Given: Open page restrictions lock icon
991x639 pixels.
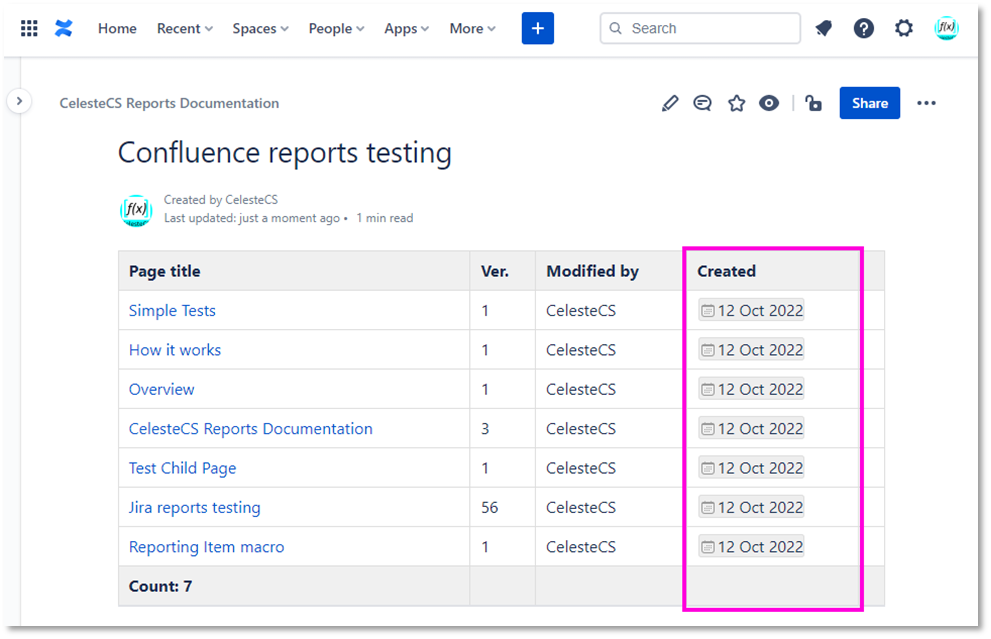Looking at the screenshot, I should (x=813, y=103).
